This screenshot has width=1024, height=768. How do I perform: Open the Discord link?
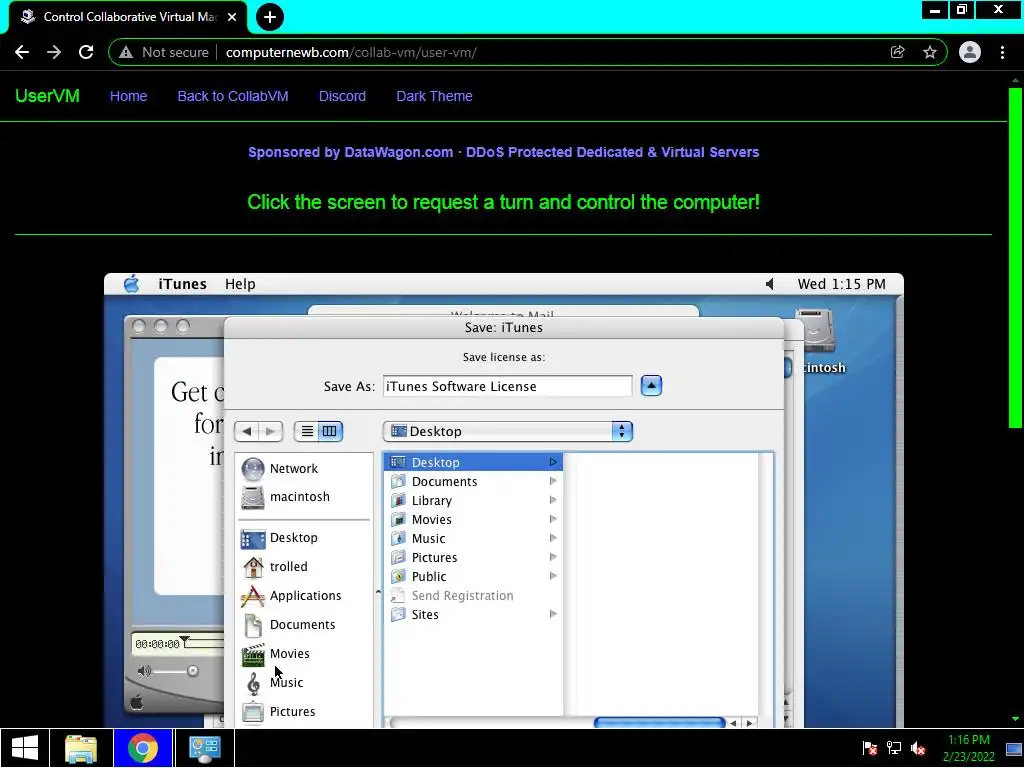[342, 96]
